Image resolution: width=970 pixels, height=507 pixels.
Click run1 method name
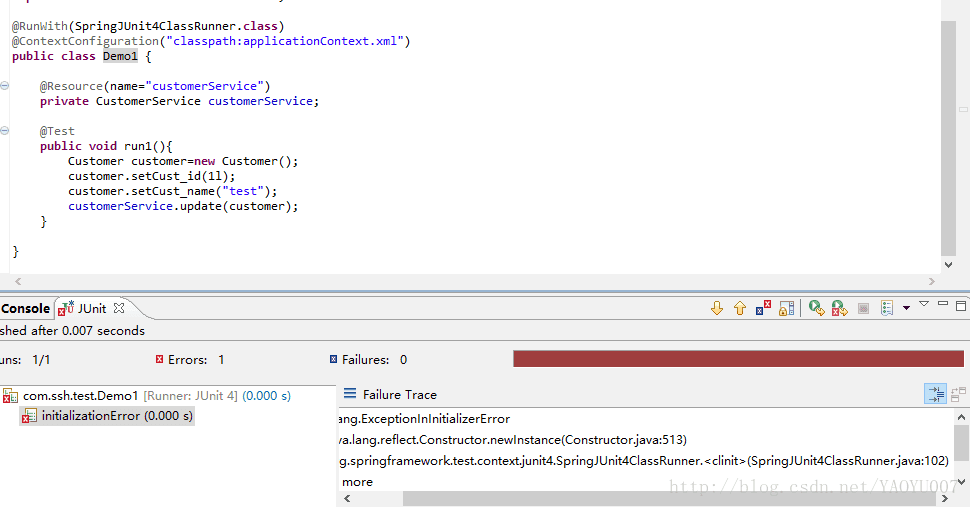click(x=137, y=146)
